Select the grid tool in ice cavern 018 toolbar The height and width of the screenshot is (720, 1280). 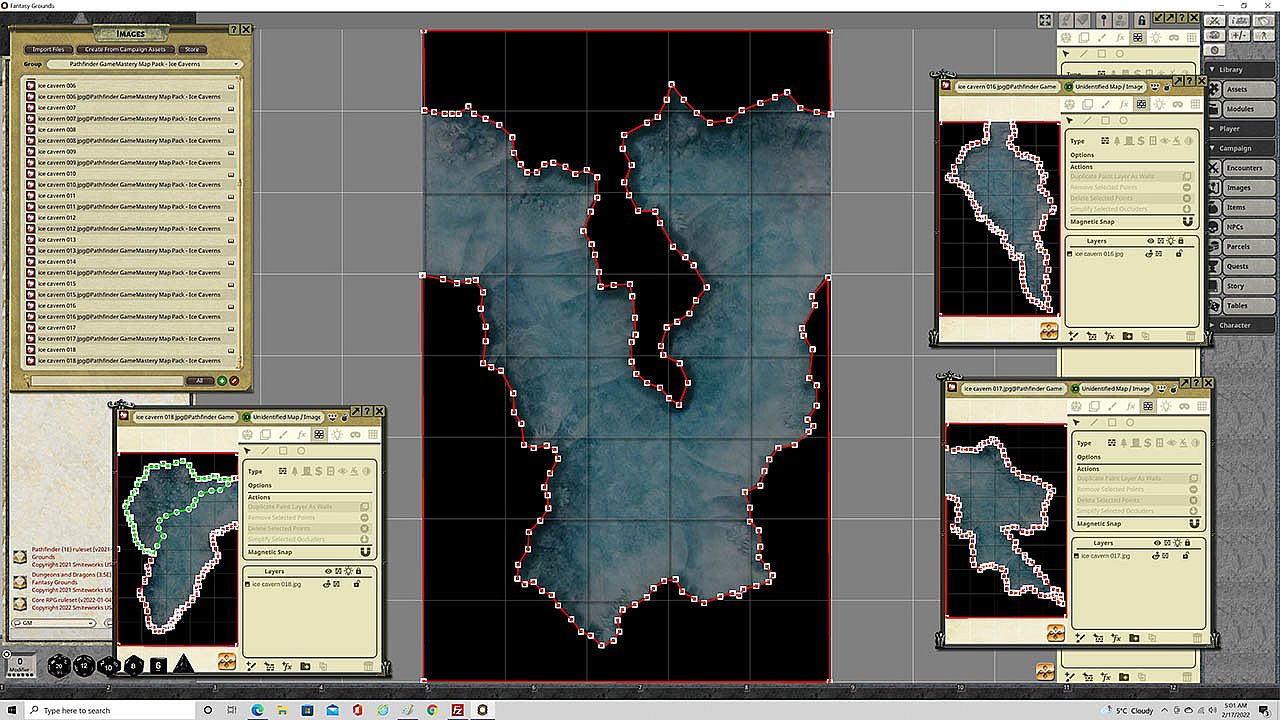tap(373, 435)
